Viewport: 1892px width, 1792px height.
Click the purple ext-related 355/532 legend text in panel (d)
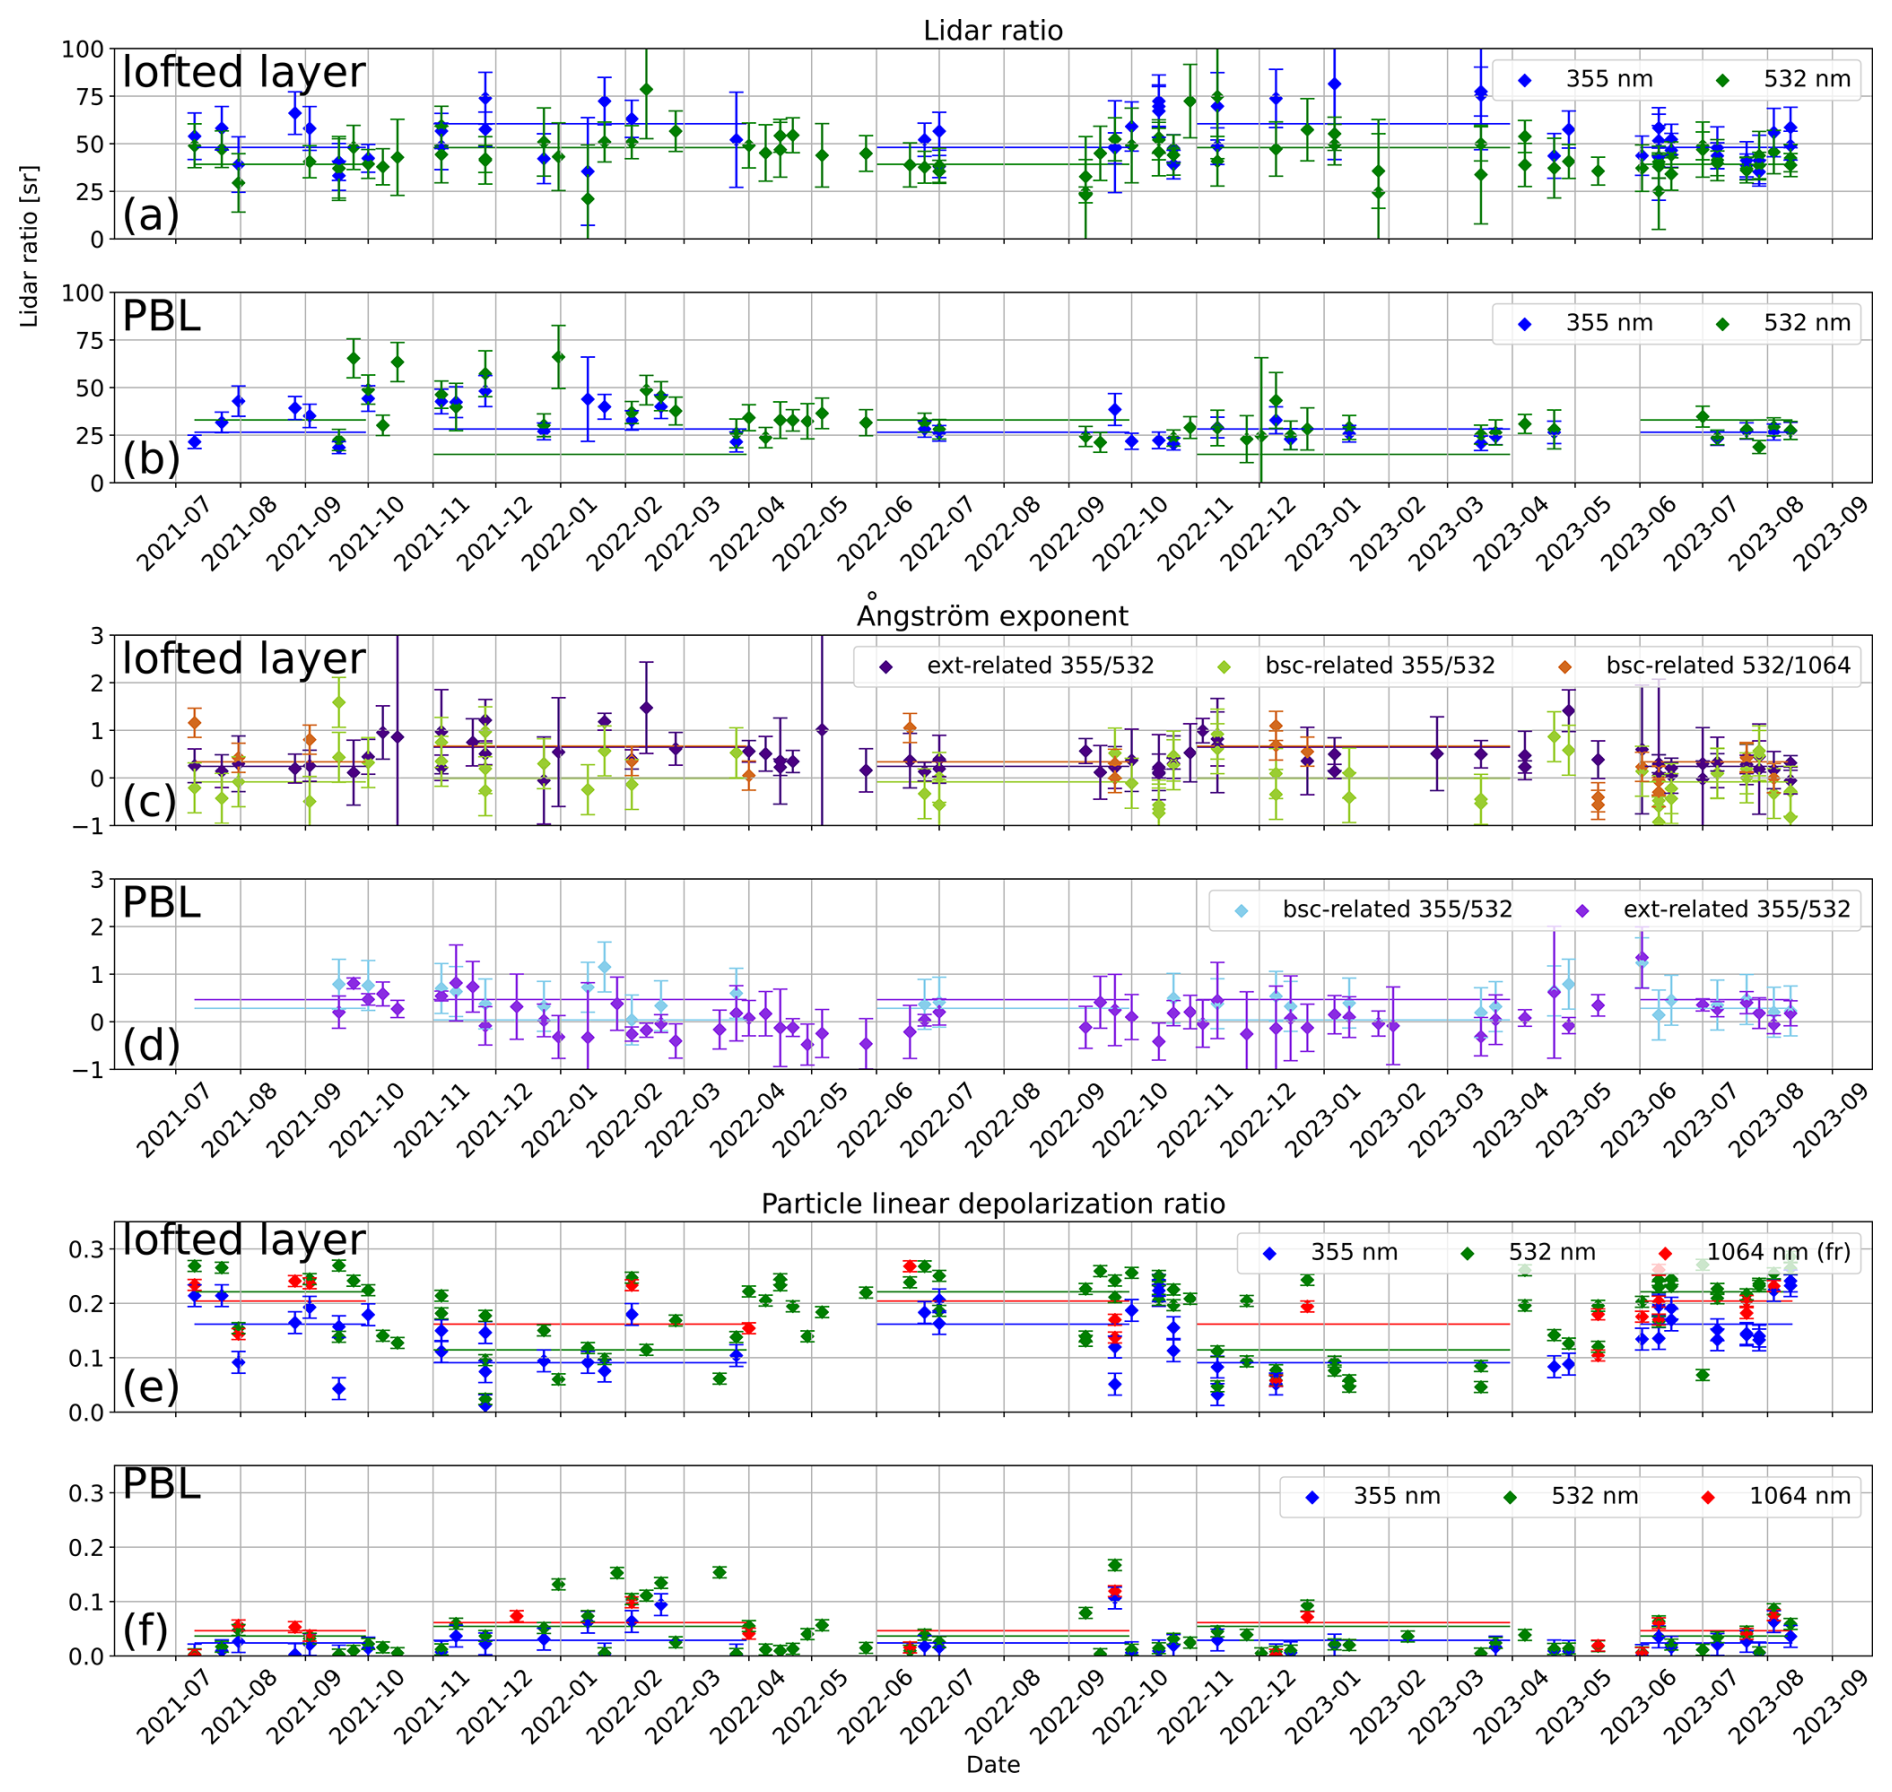(x=1736, y=910)
